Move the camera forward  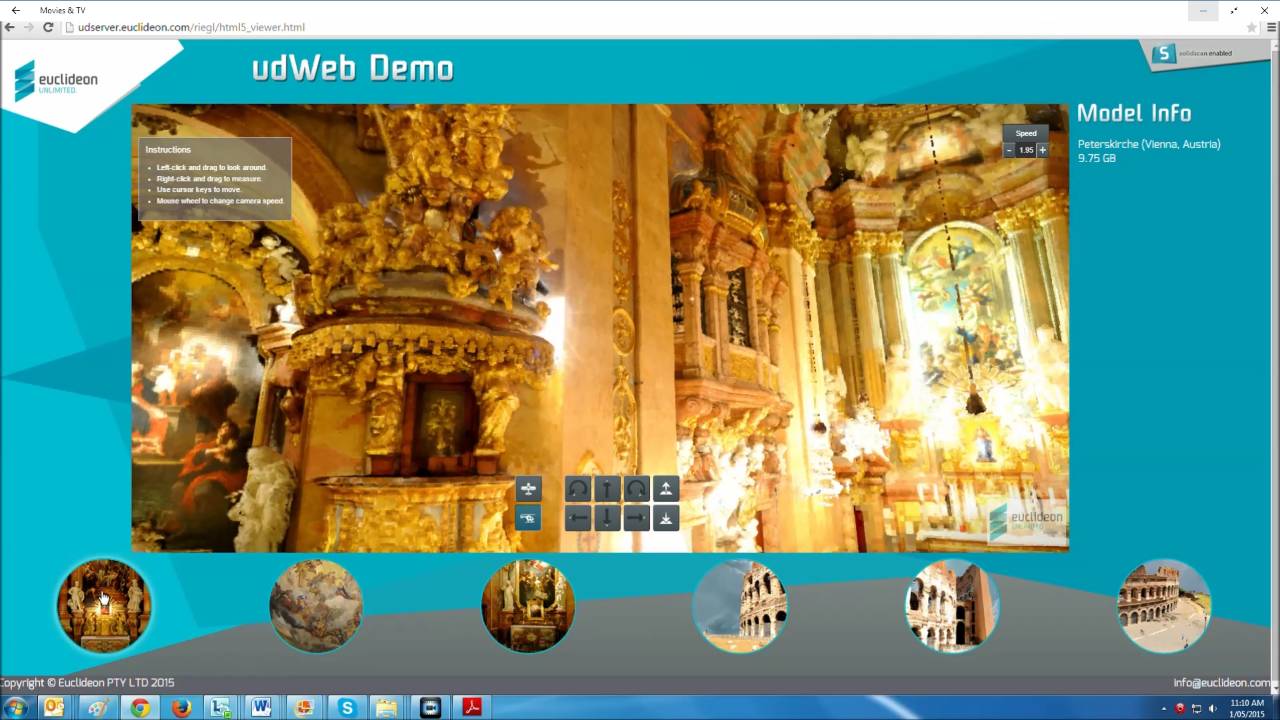[x=607, y=488]
